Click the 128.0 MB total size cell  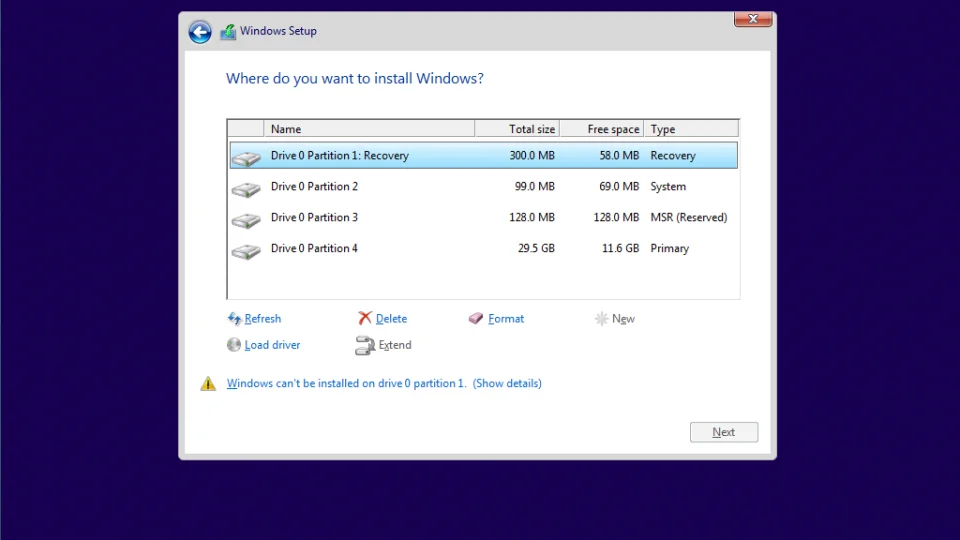tap(532, 217)
